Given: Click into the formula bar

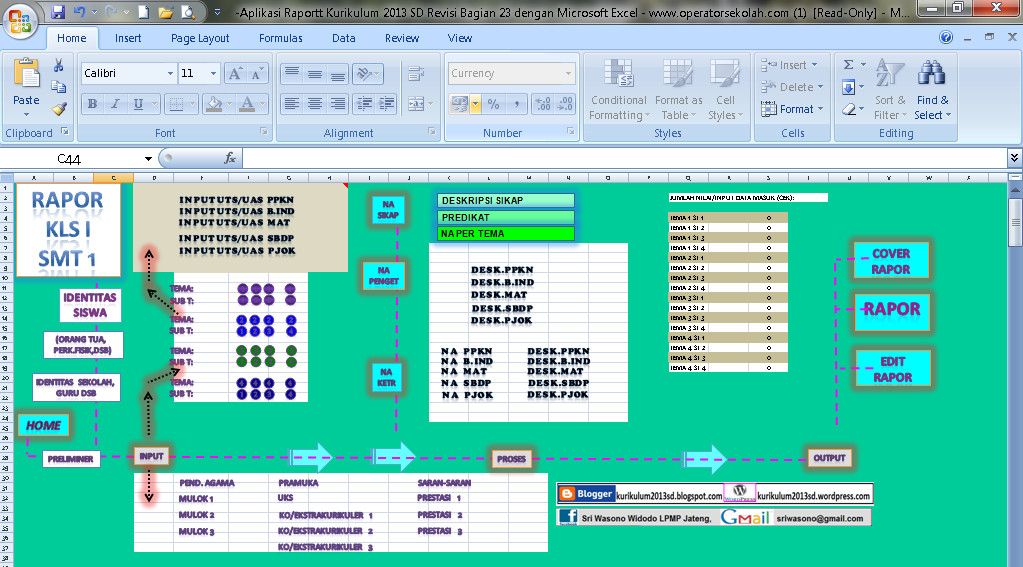Looking at the screenshot, I should [x=625, y=159].
